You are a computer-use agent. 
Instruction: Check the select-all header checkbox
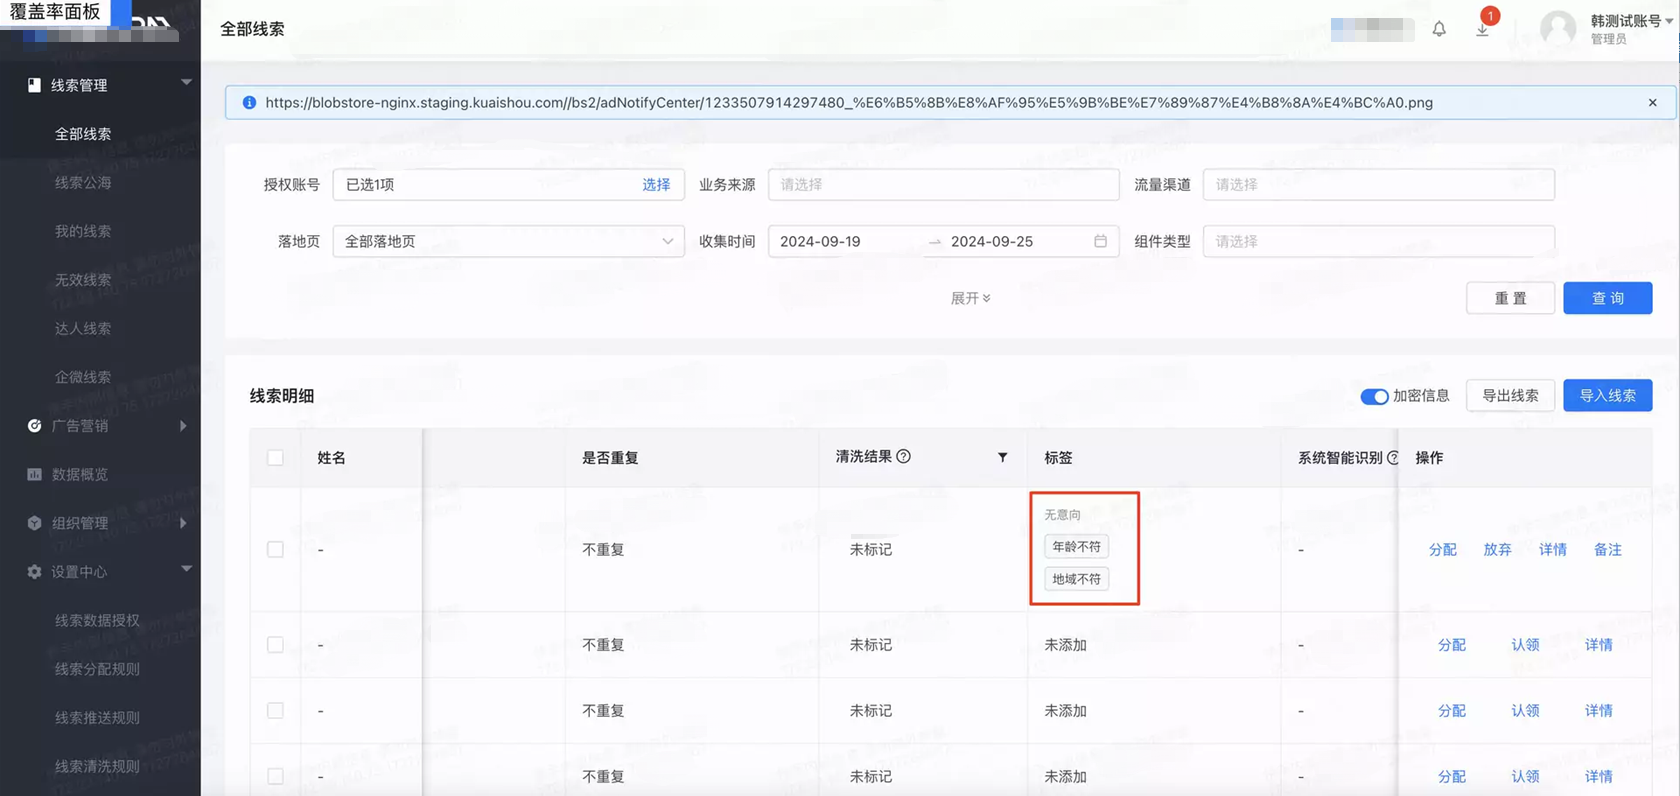pyautogui.click(x=275, y=457)
